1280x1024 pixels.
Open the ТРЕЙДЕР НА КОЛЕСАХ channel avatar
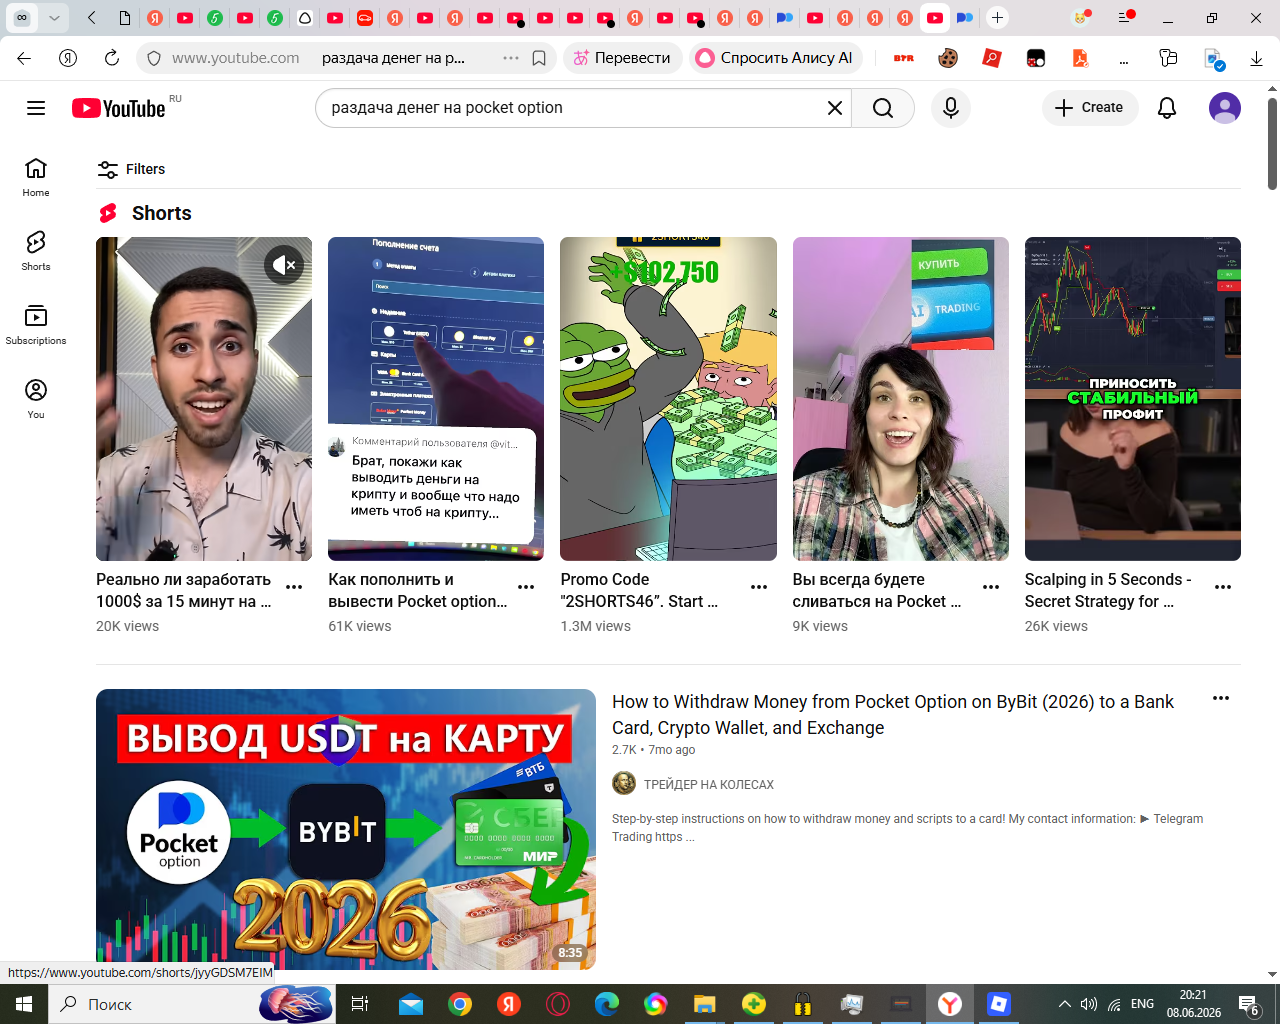coord(624,783)
